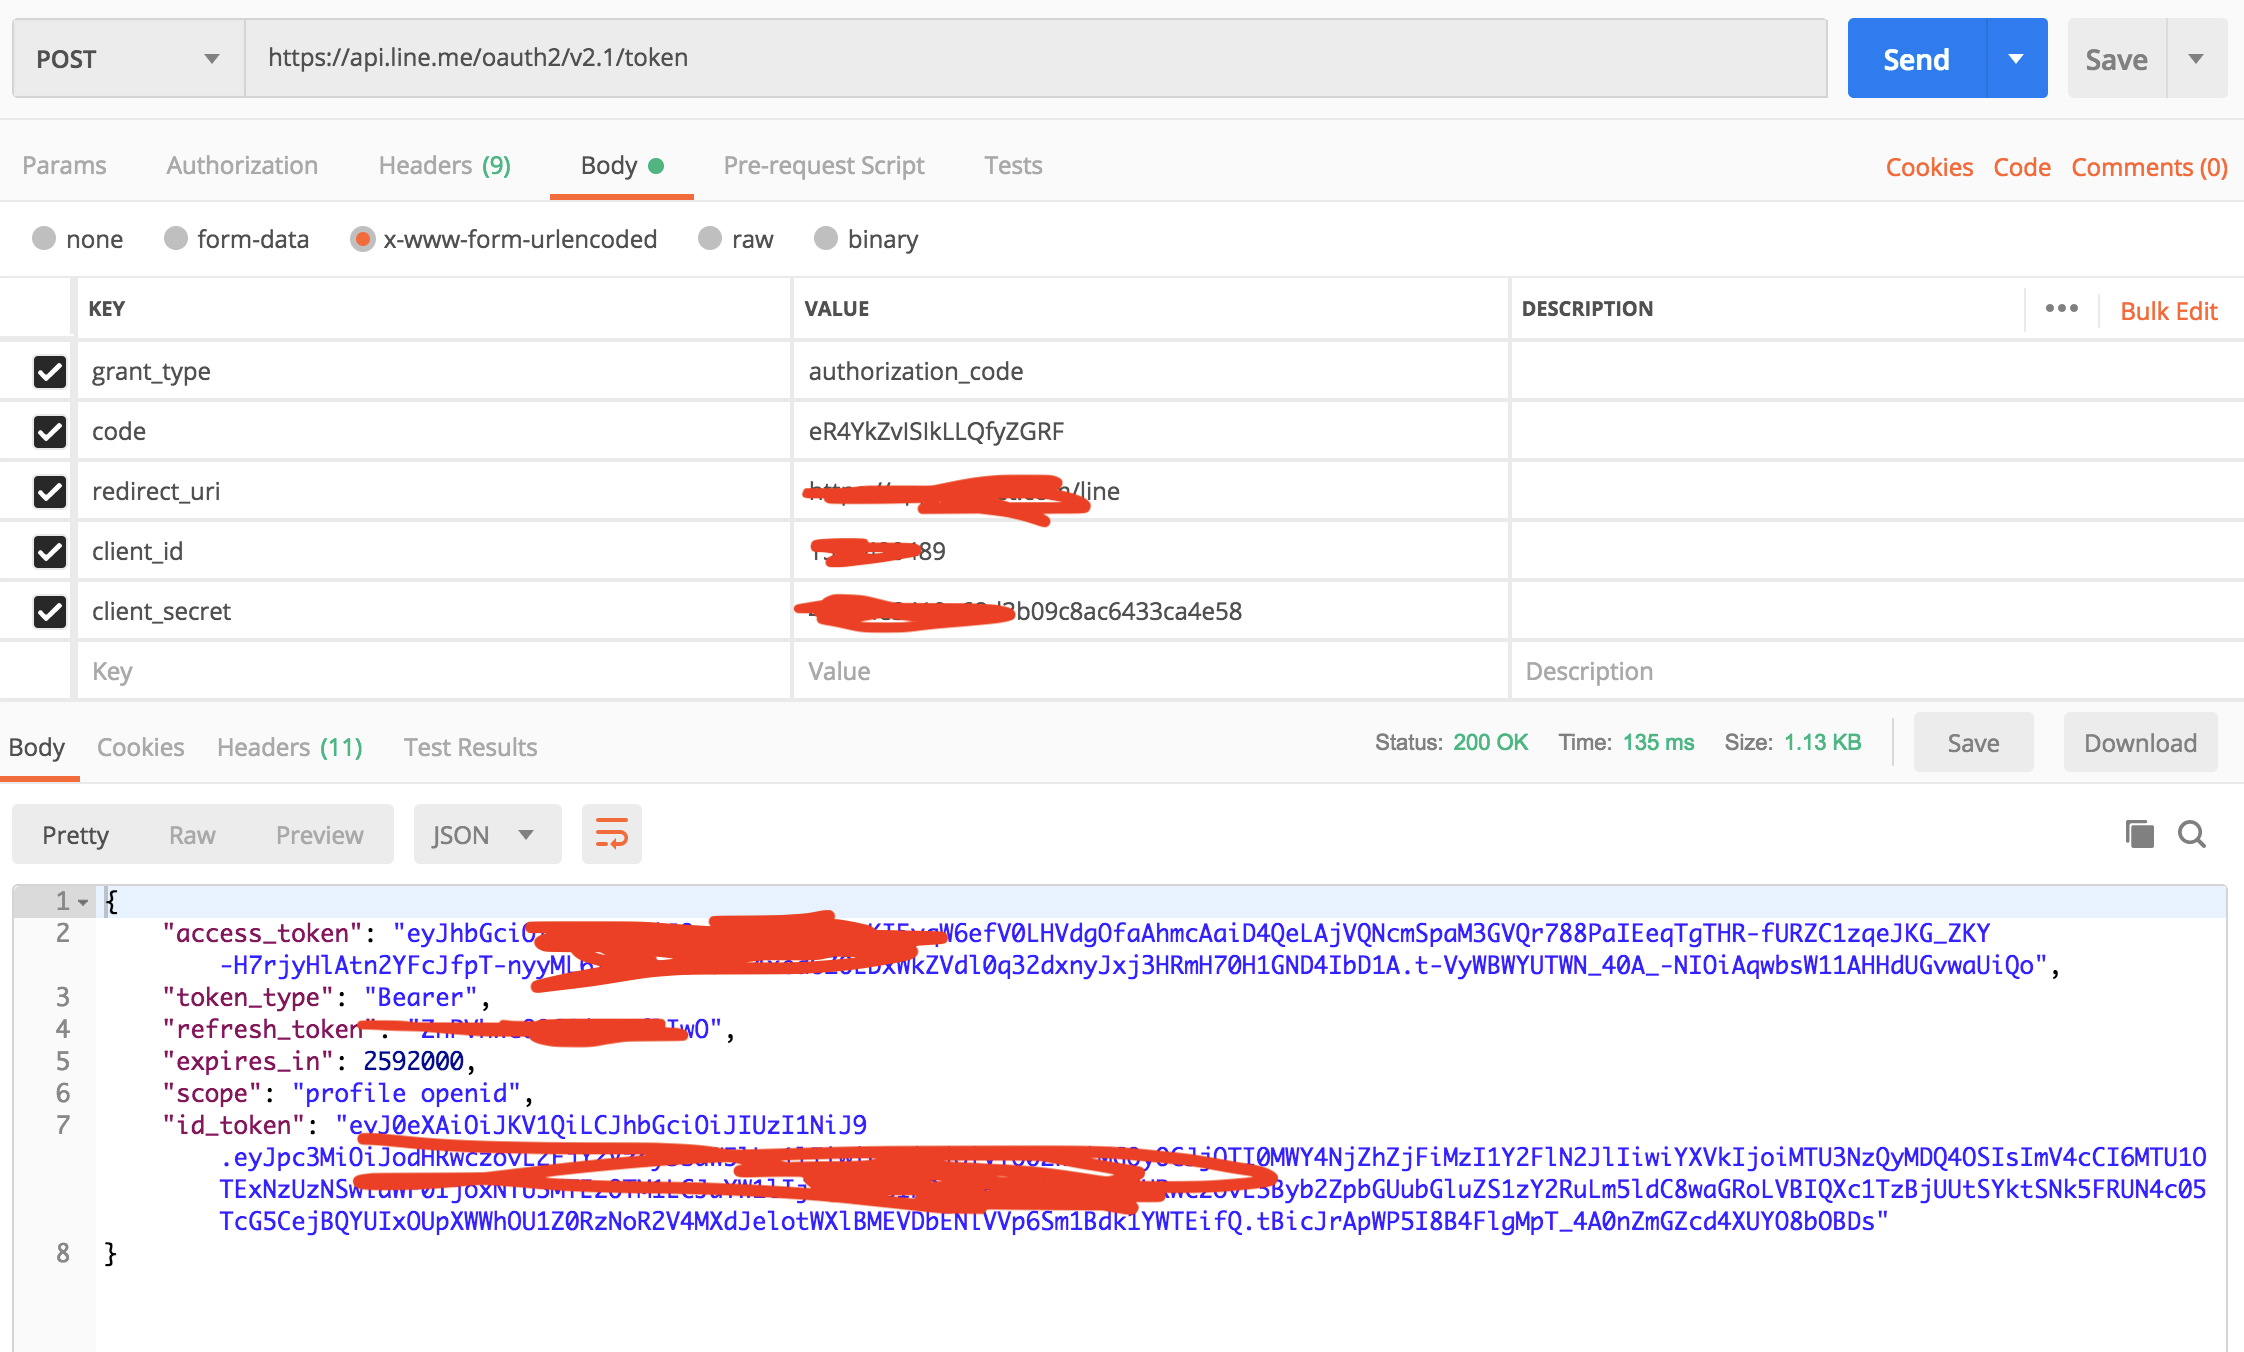Click the request URL input field
This screenshot has width=2244, height=1352.
pyautogui.click(x=1035, y=58)
